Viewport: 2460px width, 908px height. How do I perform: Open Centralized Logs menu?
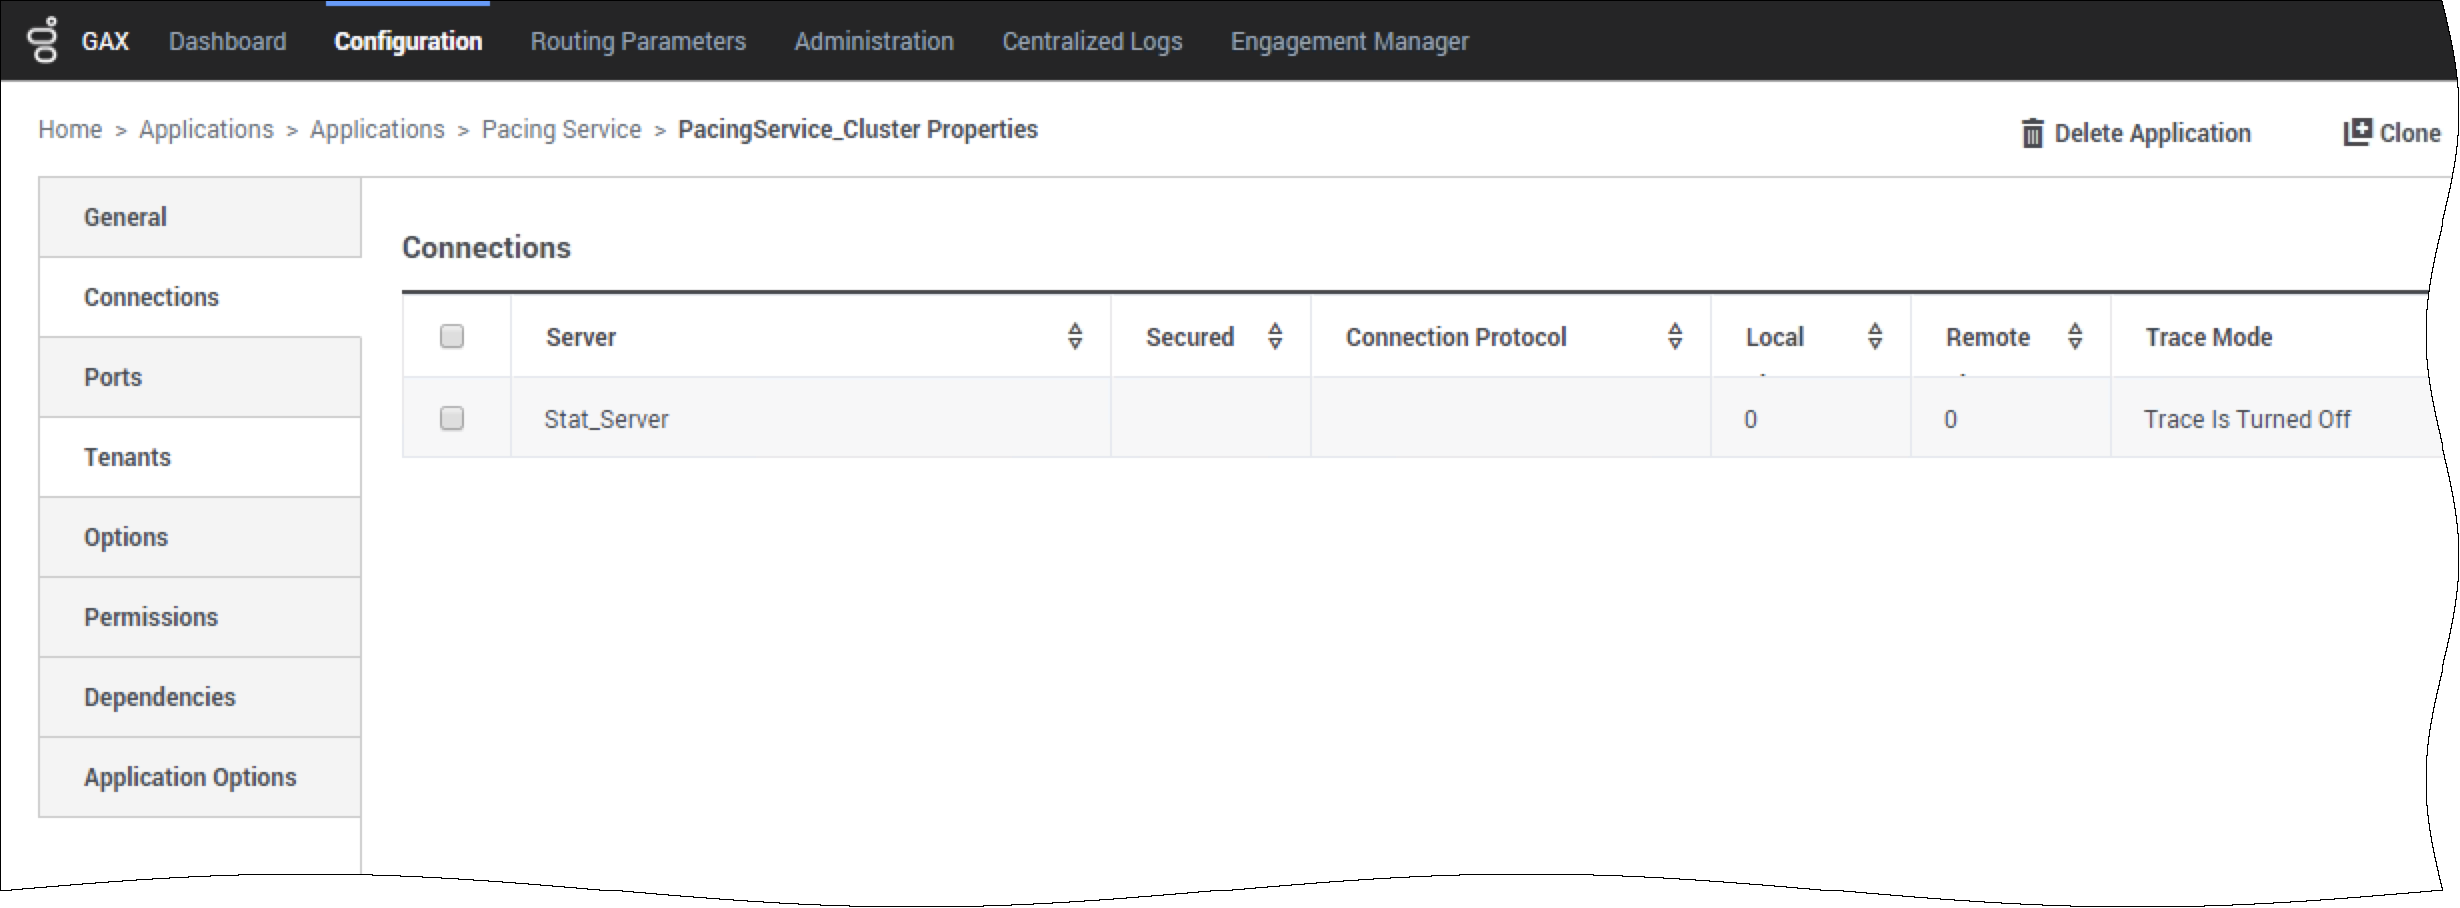click(x=1092, y=41)
